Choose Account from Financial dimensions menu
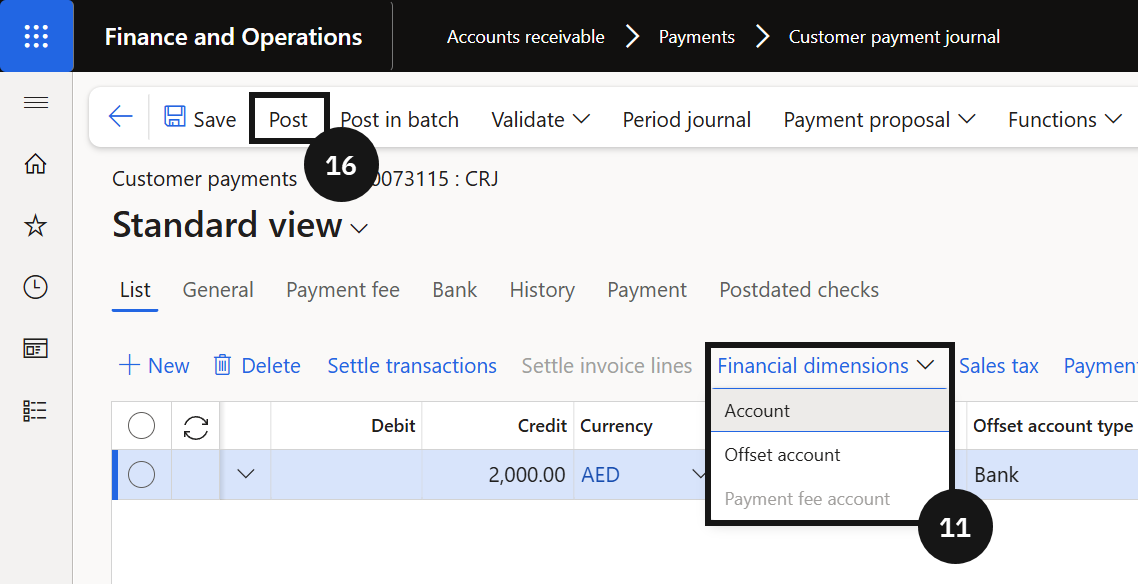 829,411
